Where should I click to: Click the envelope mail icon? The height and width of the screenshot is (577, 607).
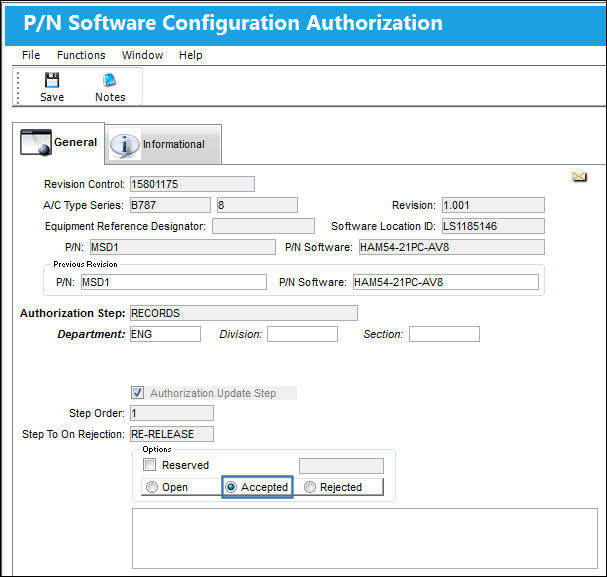click(579, 177)
